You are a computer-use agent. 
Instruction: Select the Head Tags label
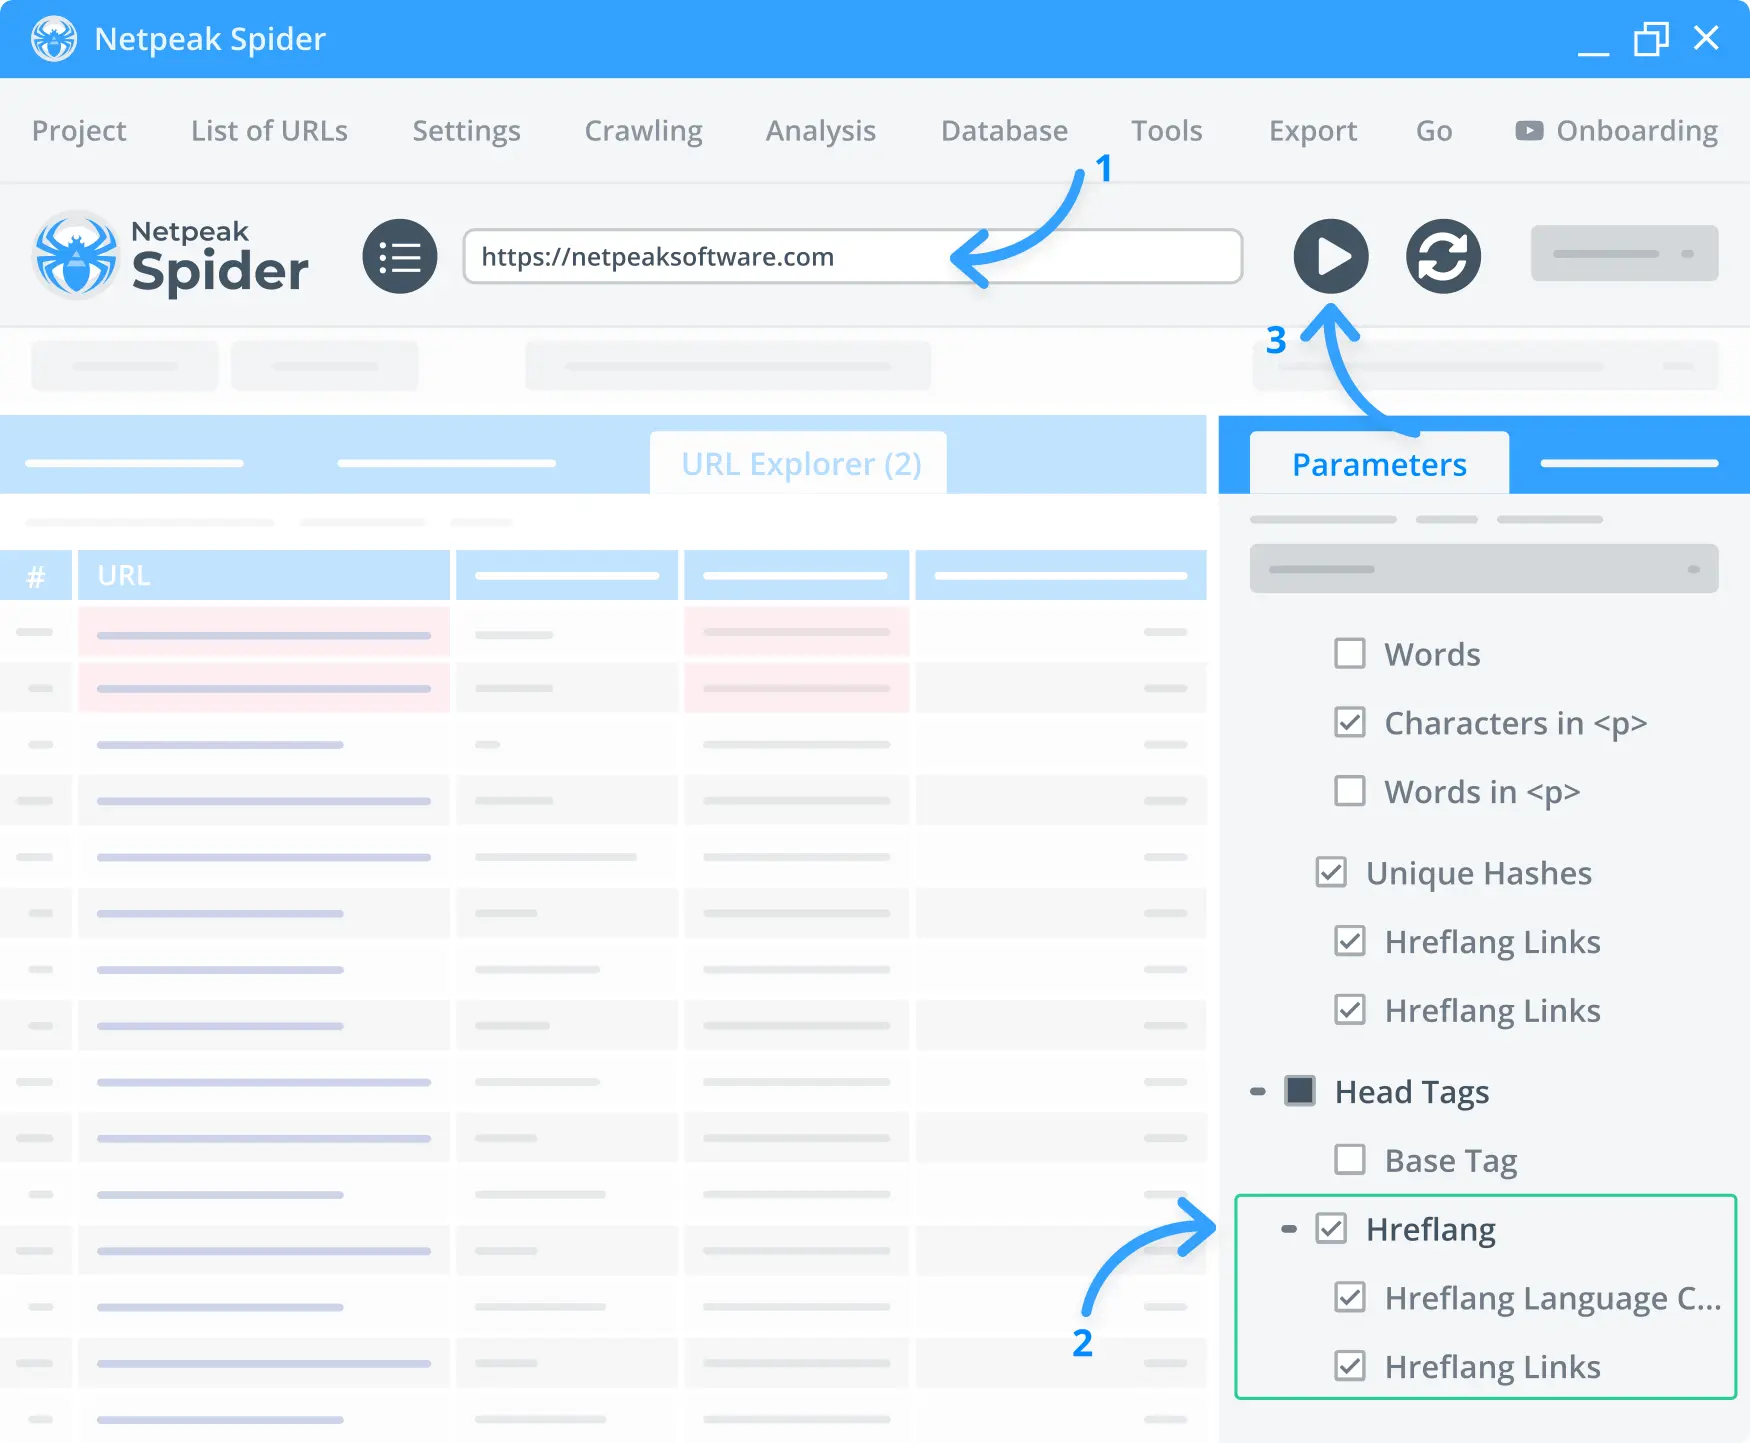1412,1092
